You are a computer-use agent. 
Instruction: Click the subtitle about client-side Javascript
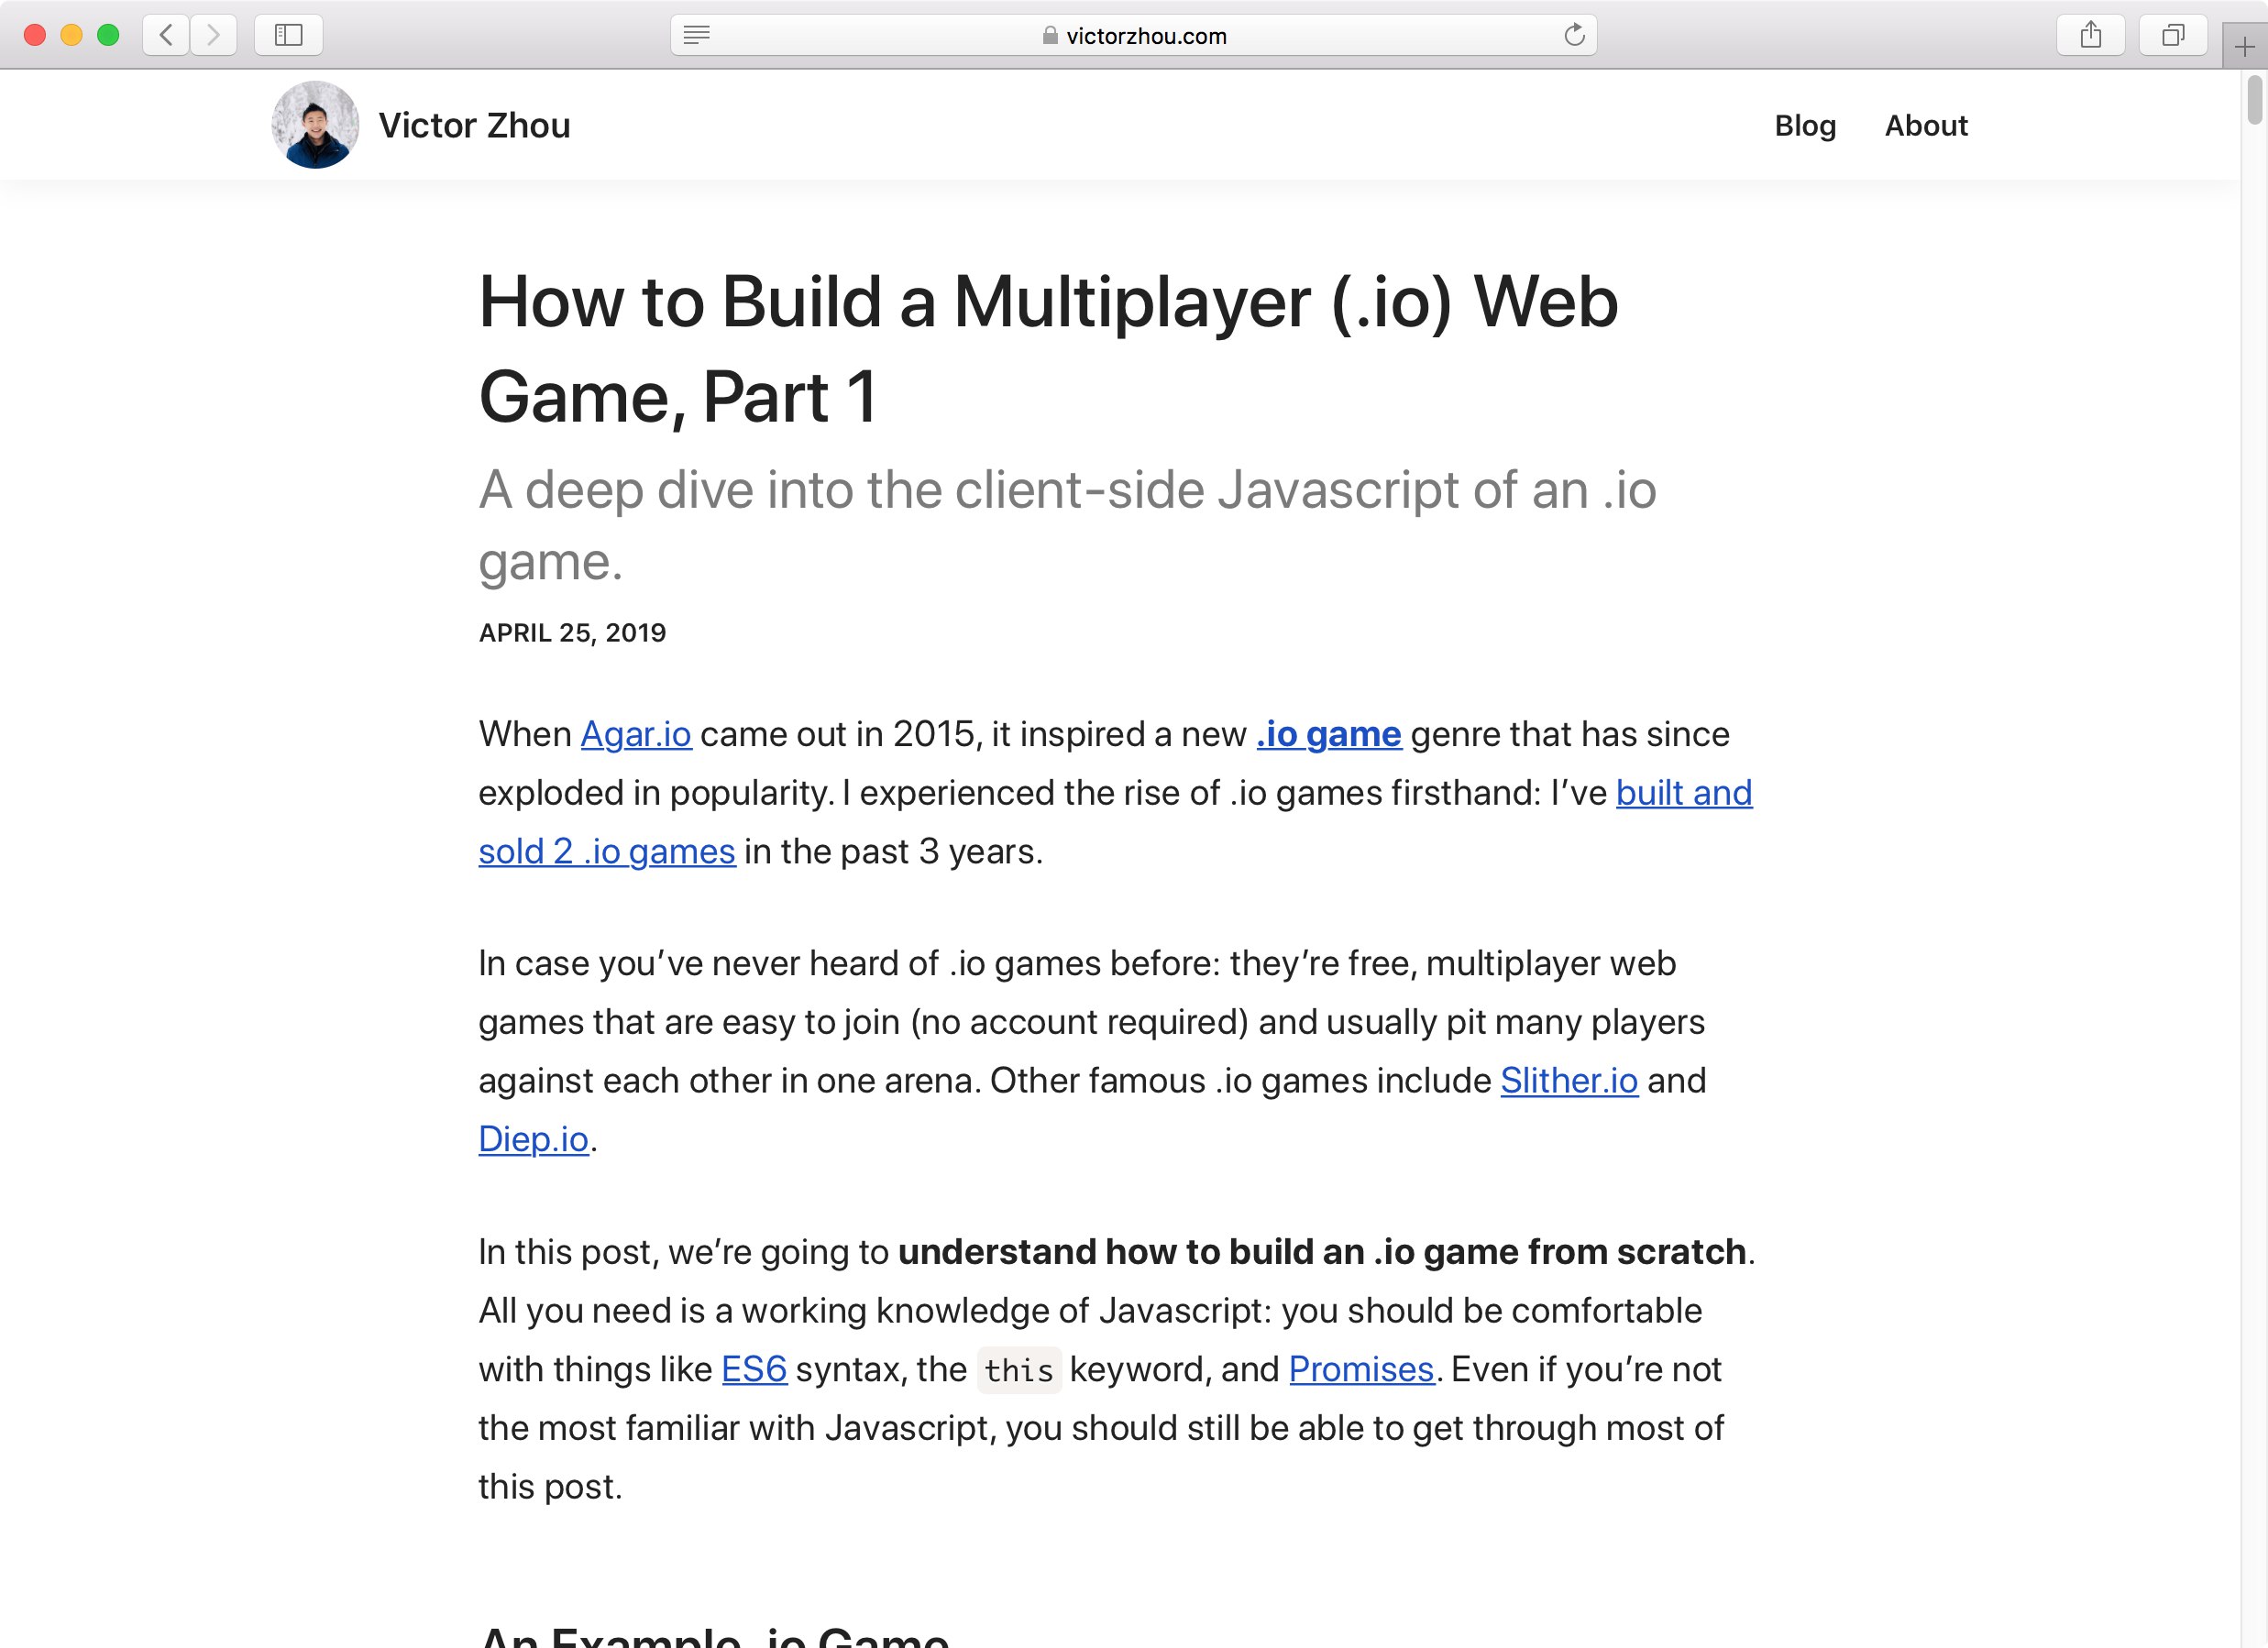[1067, 525]
